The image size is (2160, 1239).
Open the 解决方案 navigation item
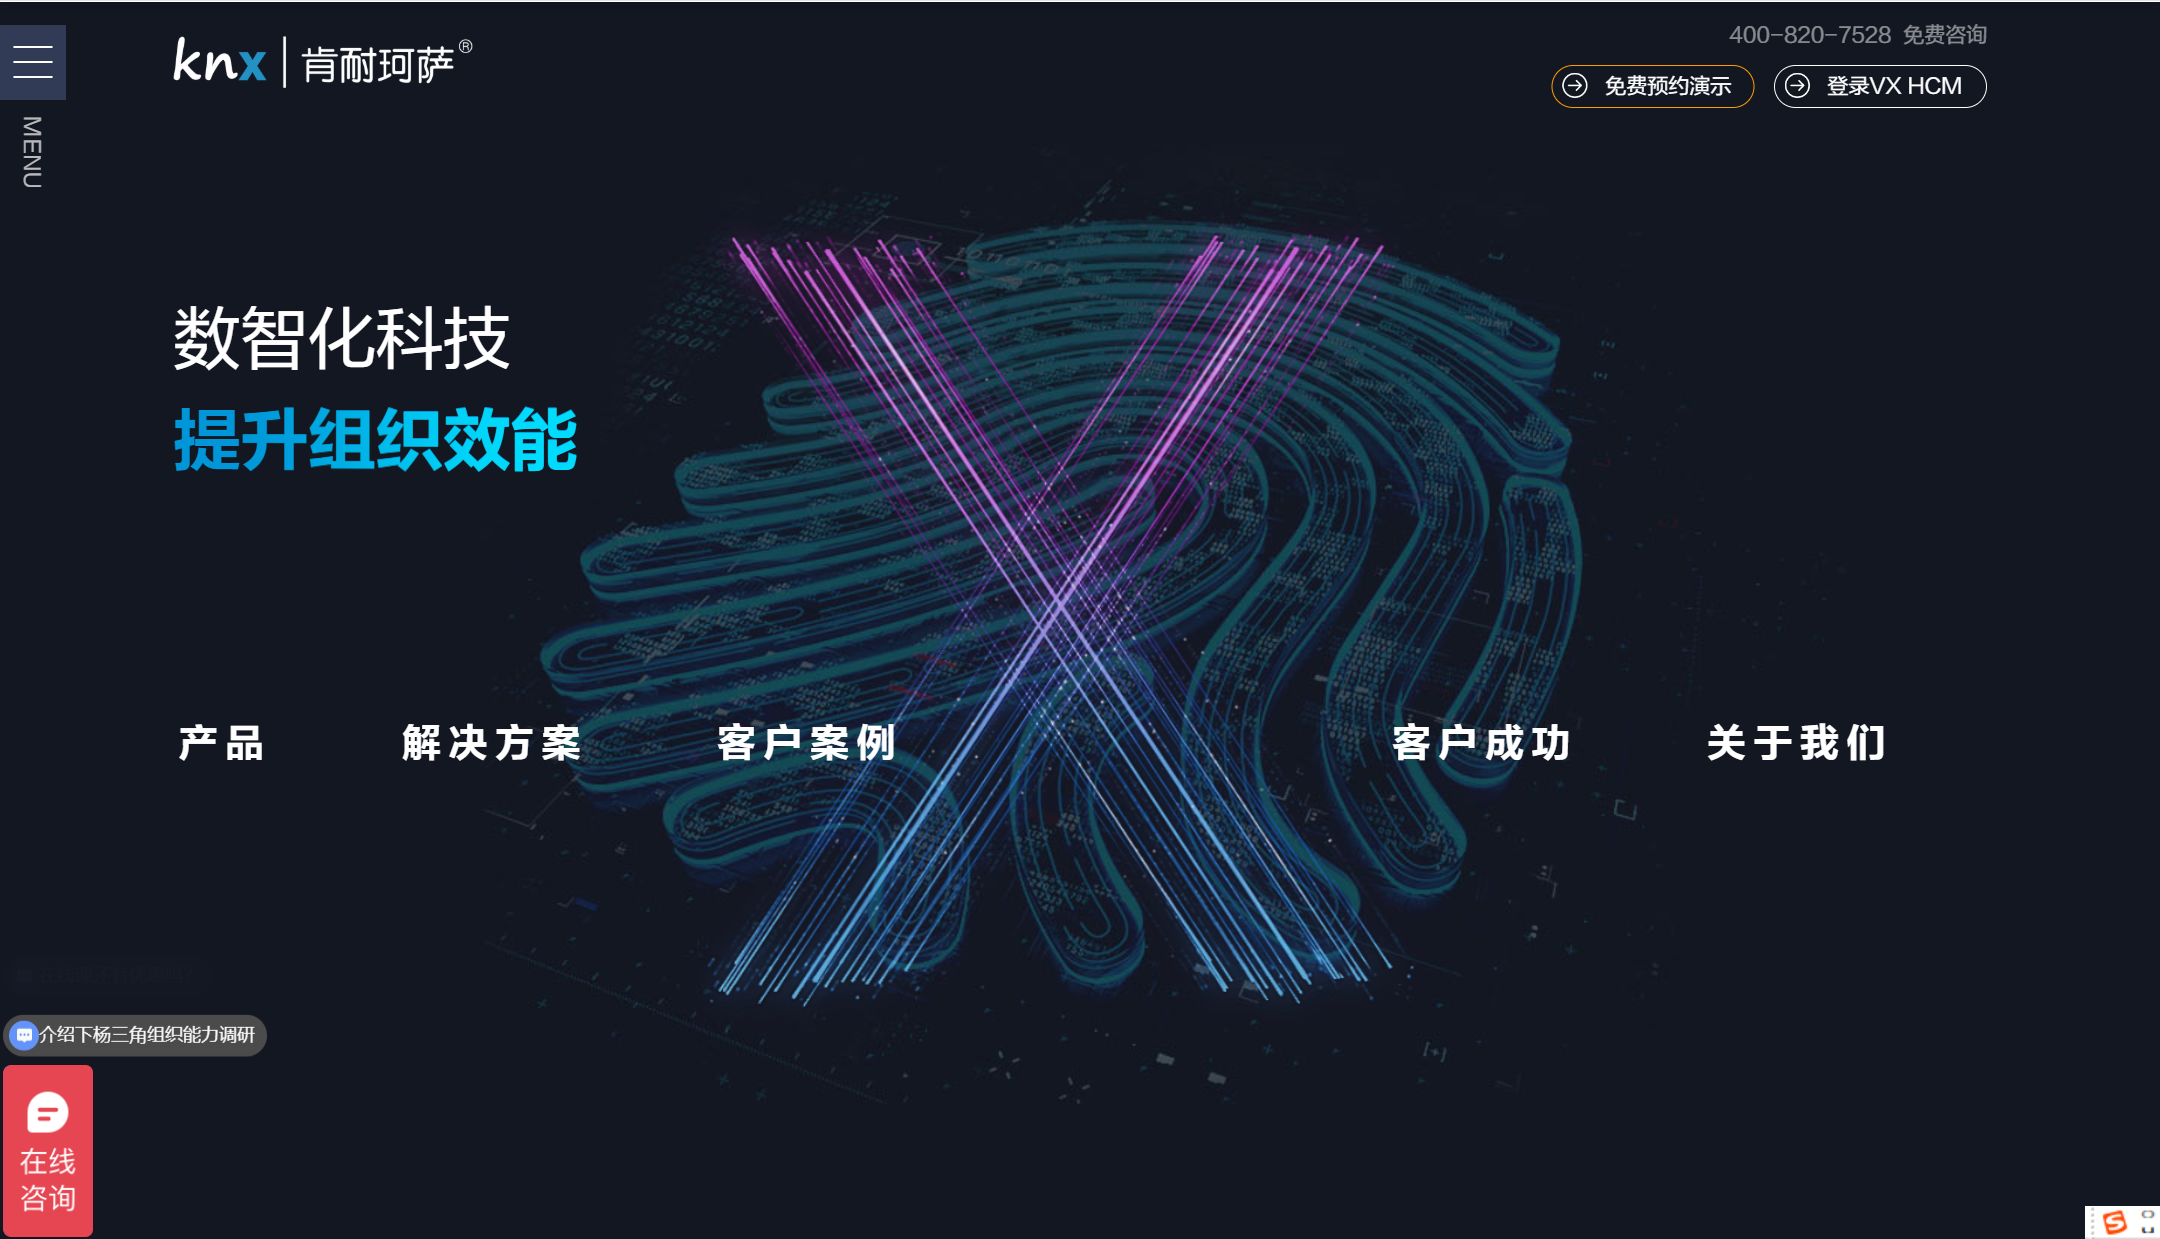pyautogui.click(x=491, y=743)
